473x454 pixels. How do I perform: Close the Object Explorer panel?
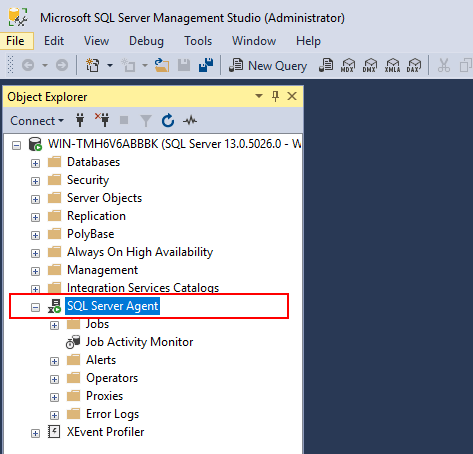click(x=292, y=96)
